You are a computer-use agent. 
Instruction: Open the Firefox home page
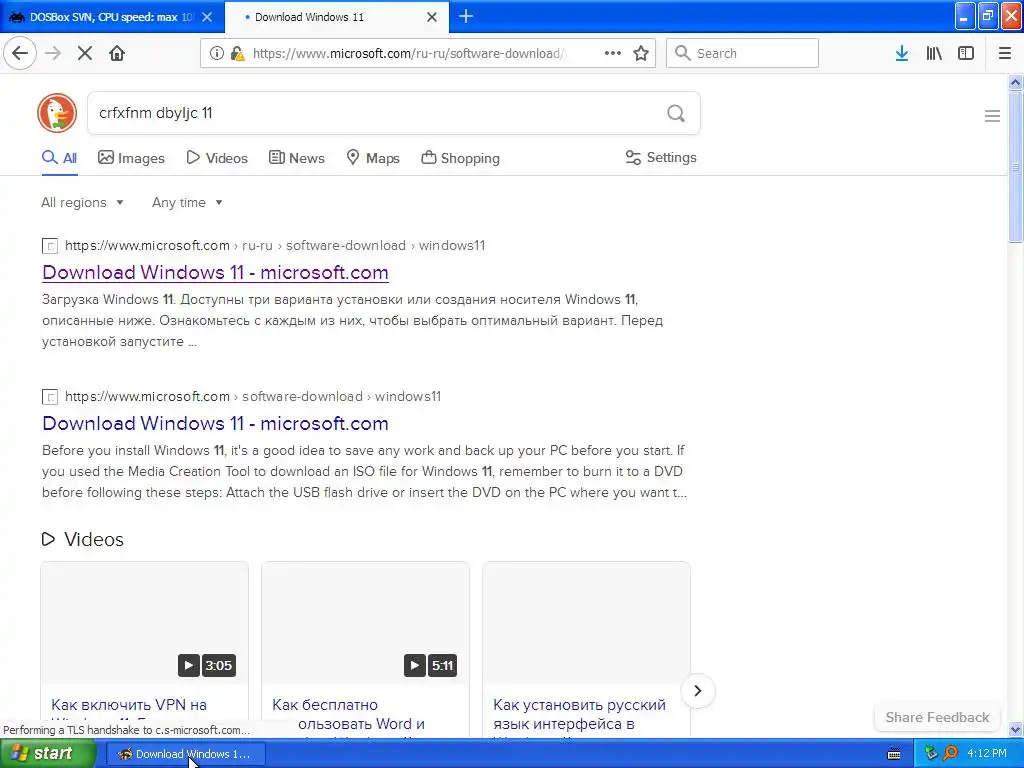(117, 53)
